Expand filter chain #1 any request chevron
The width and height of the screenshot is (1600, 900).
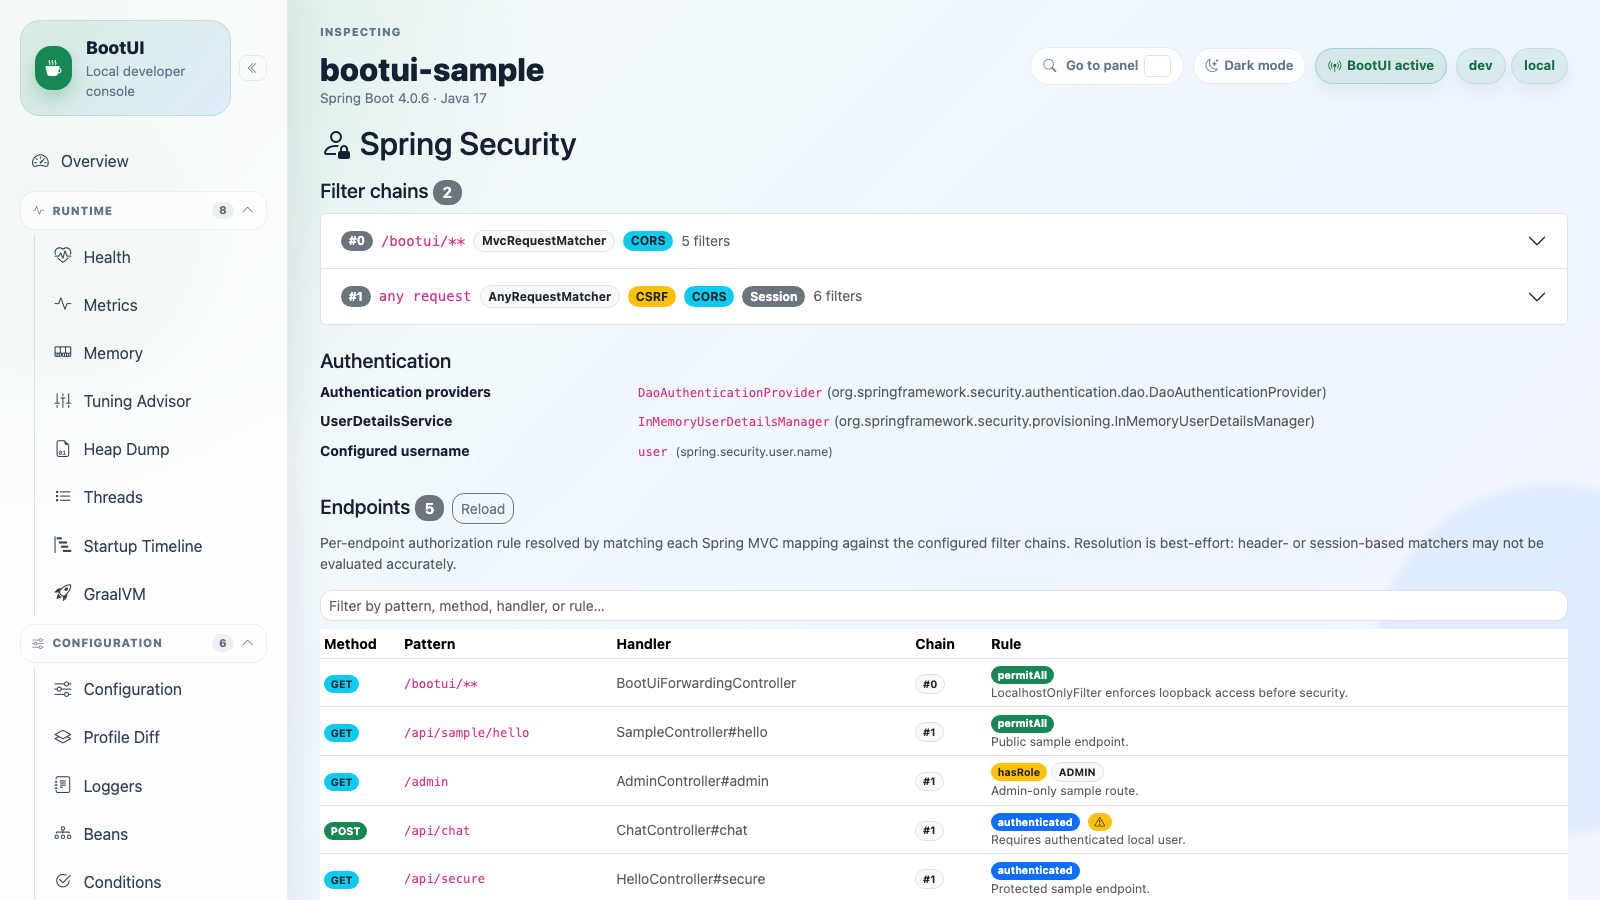1537,297
